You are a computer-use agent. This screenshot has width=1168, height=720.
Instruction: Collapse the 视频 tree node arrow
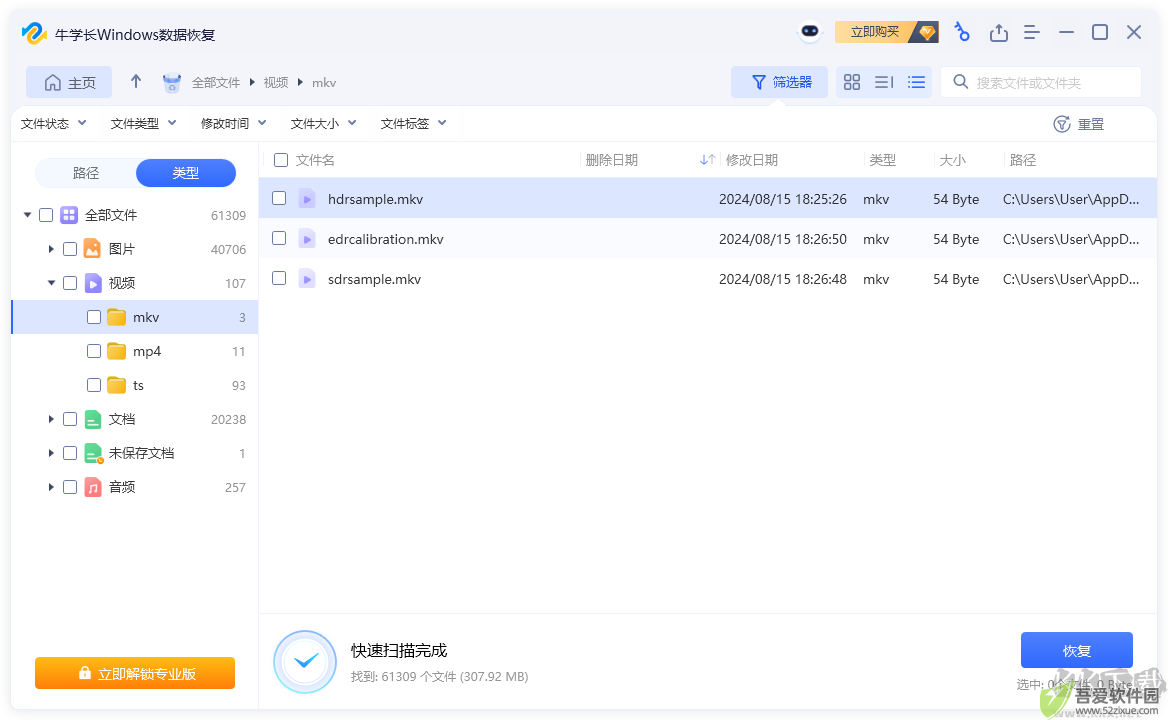tap(51, 283)
